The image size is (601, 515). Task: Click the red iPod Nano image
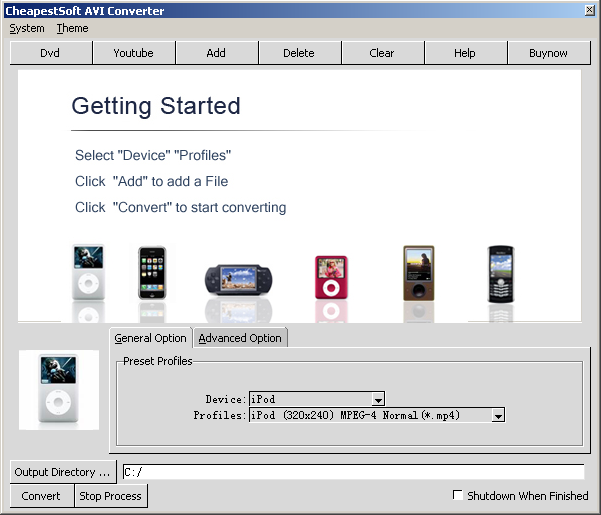(331, 277)
